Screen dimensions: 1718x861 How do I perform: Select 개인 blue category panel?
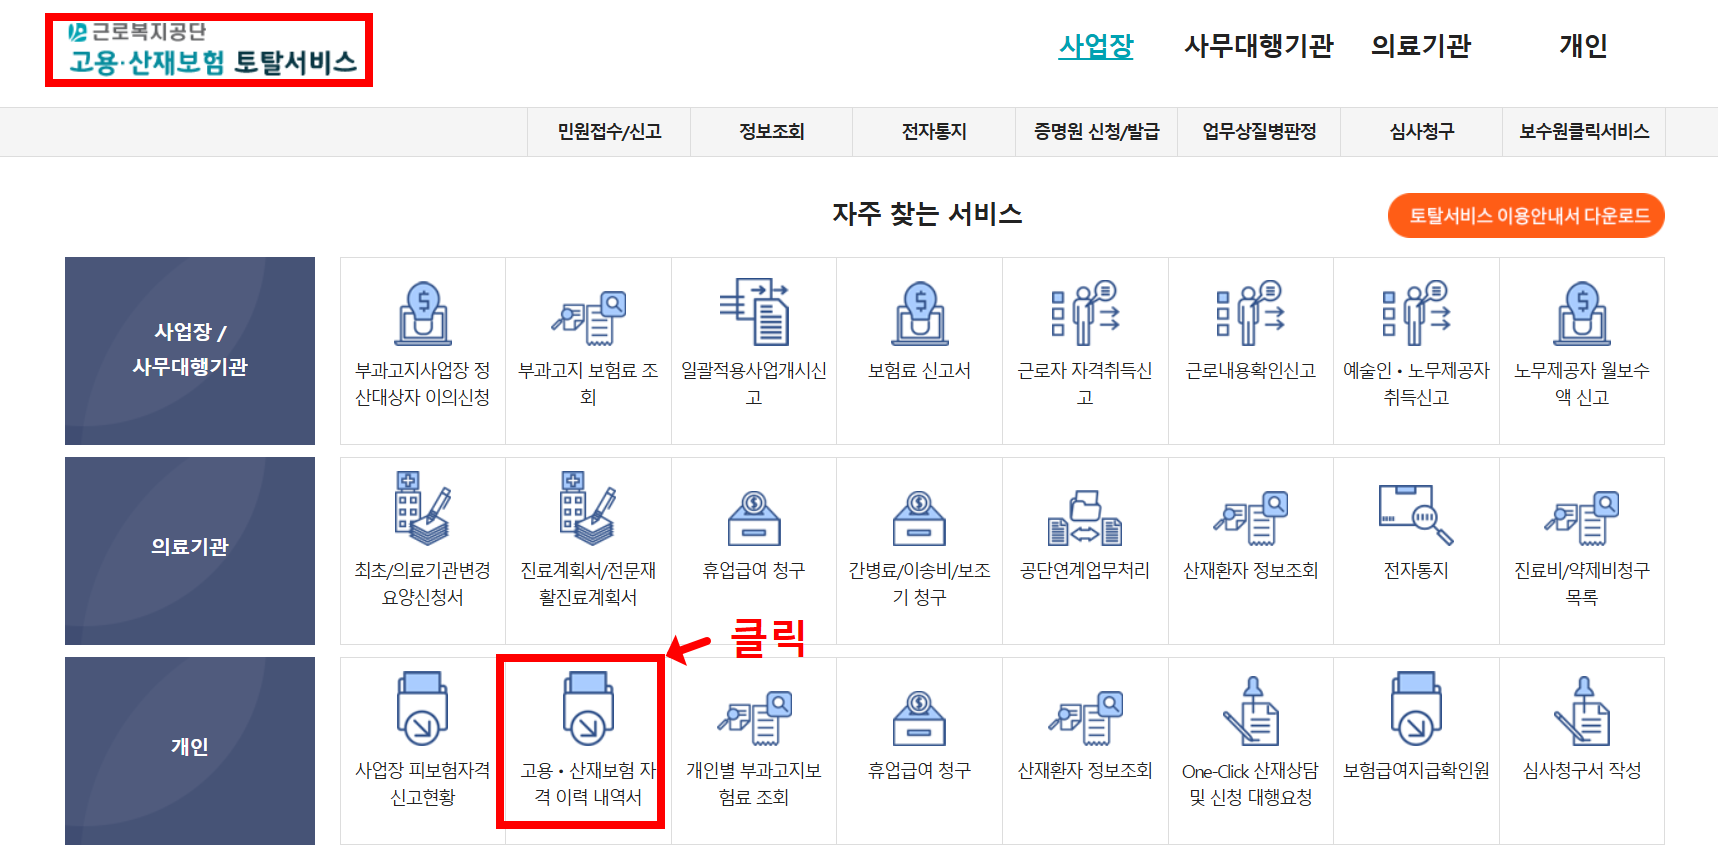[190, 751]
